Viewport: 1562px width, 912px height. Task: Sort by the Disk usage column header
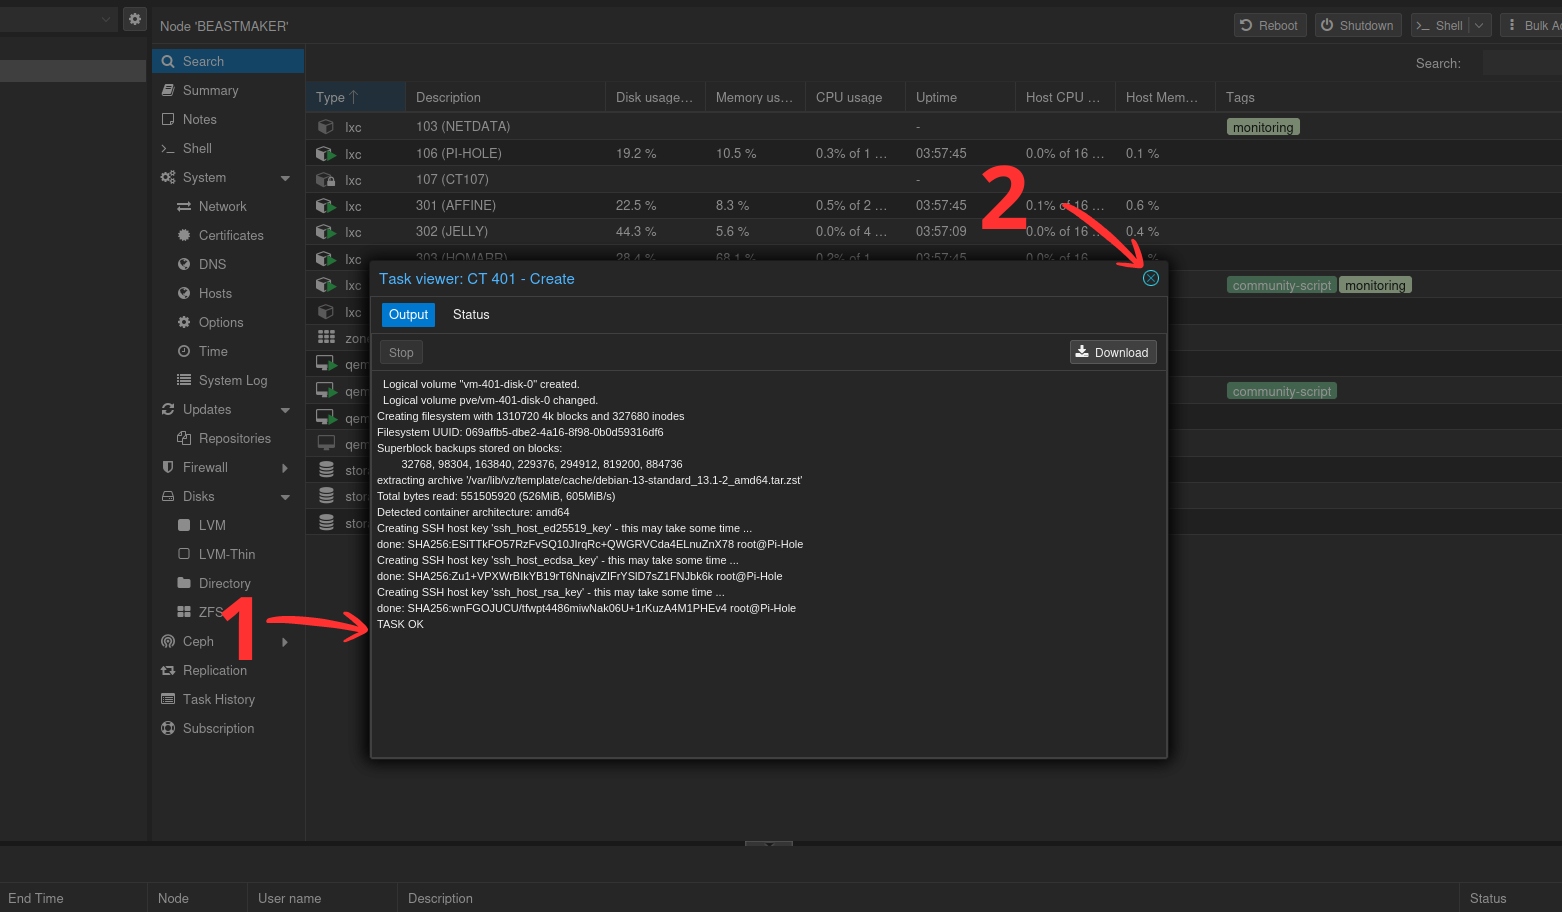coord(655,97)
